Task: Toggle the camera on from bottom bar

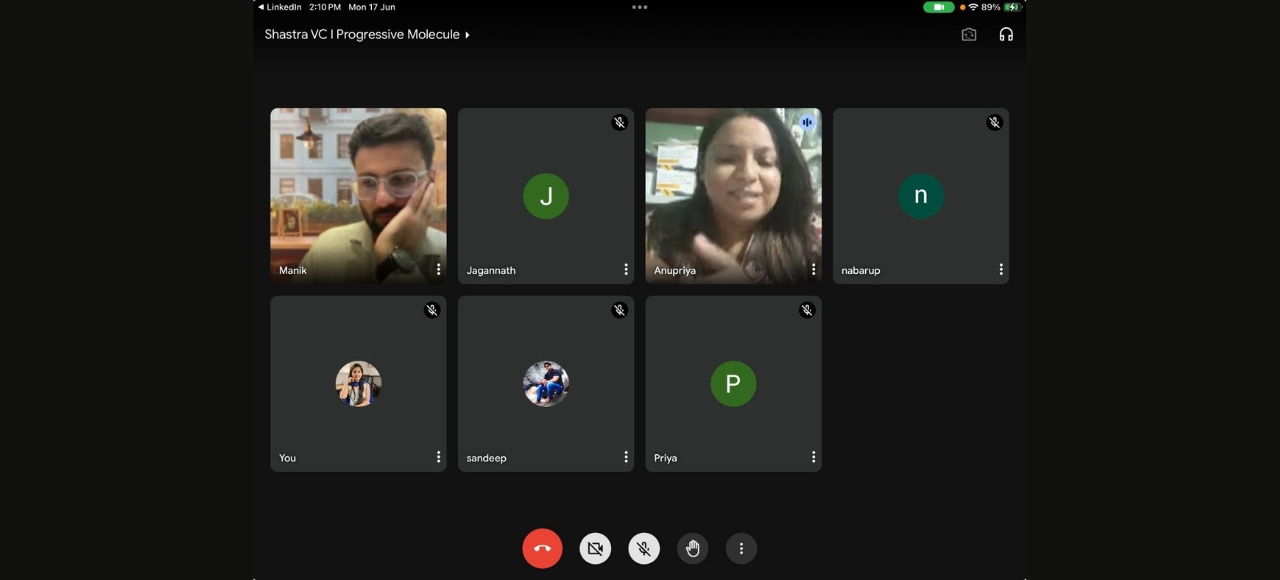Action: (595, 548)
